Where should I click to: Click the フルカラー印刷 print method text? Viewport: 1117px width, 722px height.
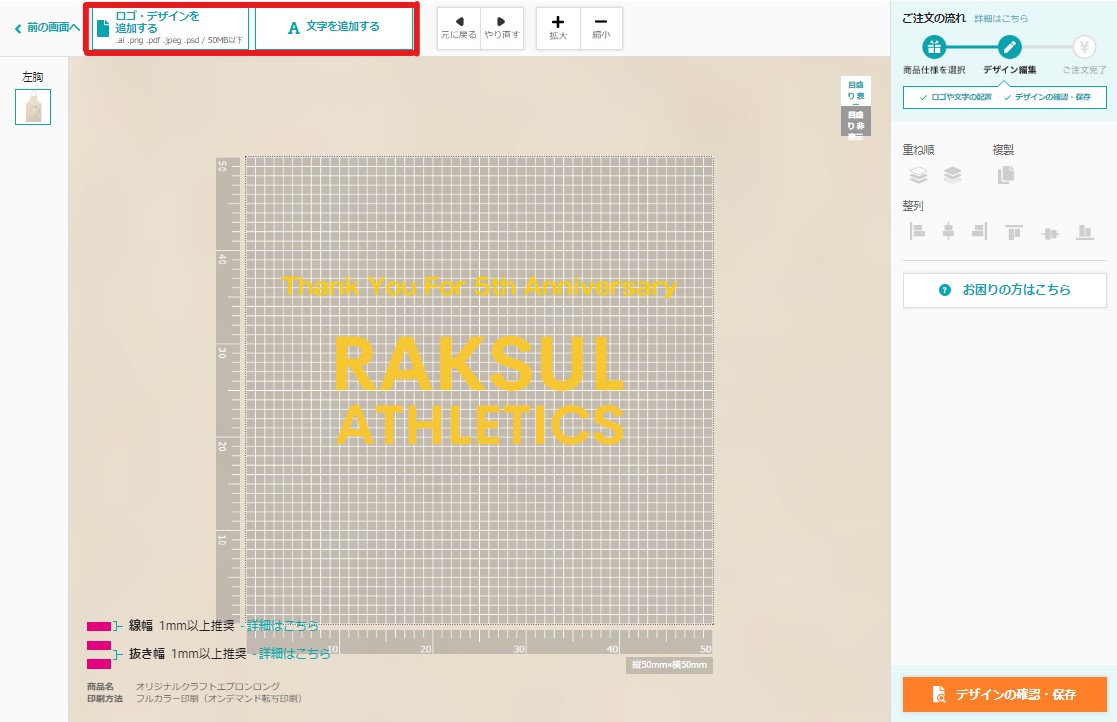pyautogui.click(x=219, y=699)
